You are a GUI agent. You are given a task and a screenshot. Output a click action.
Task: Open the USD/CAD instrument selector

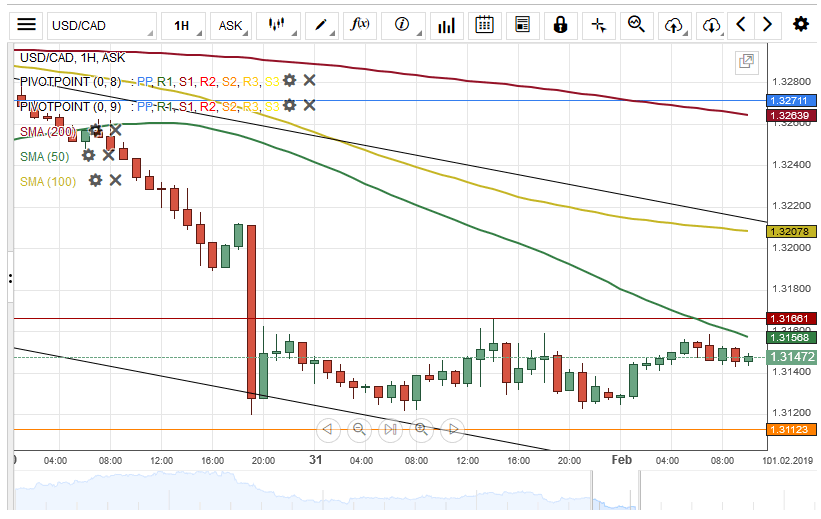coord(102,25)
